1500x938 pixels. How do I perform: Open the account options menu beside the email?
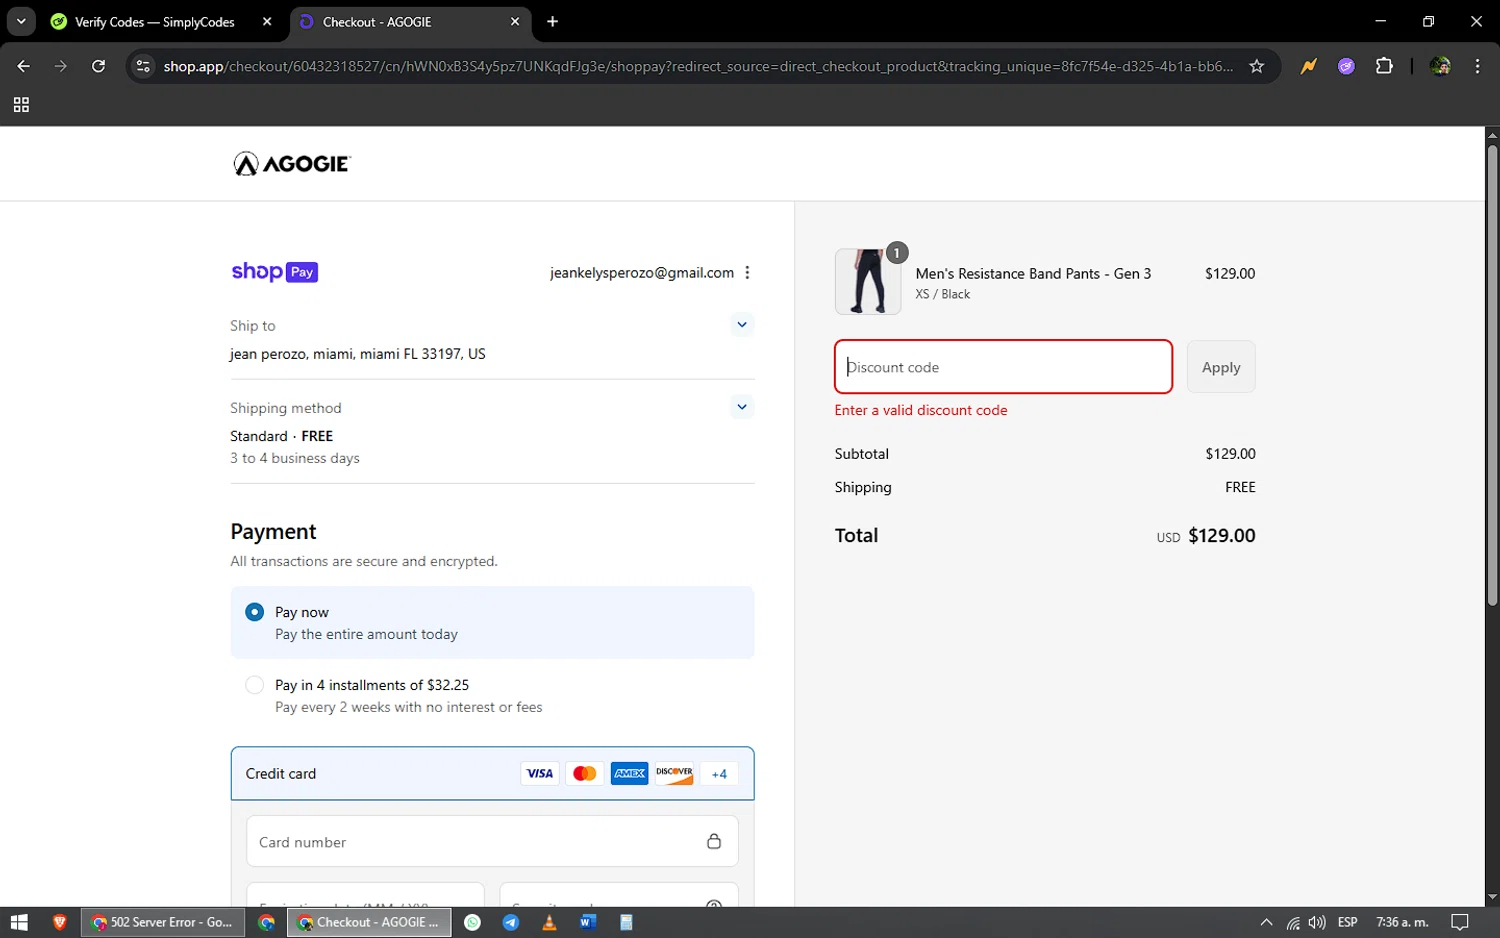coord(747,273)
